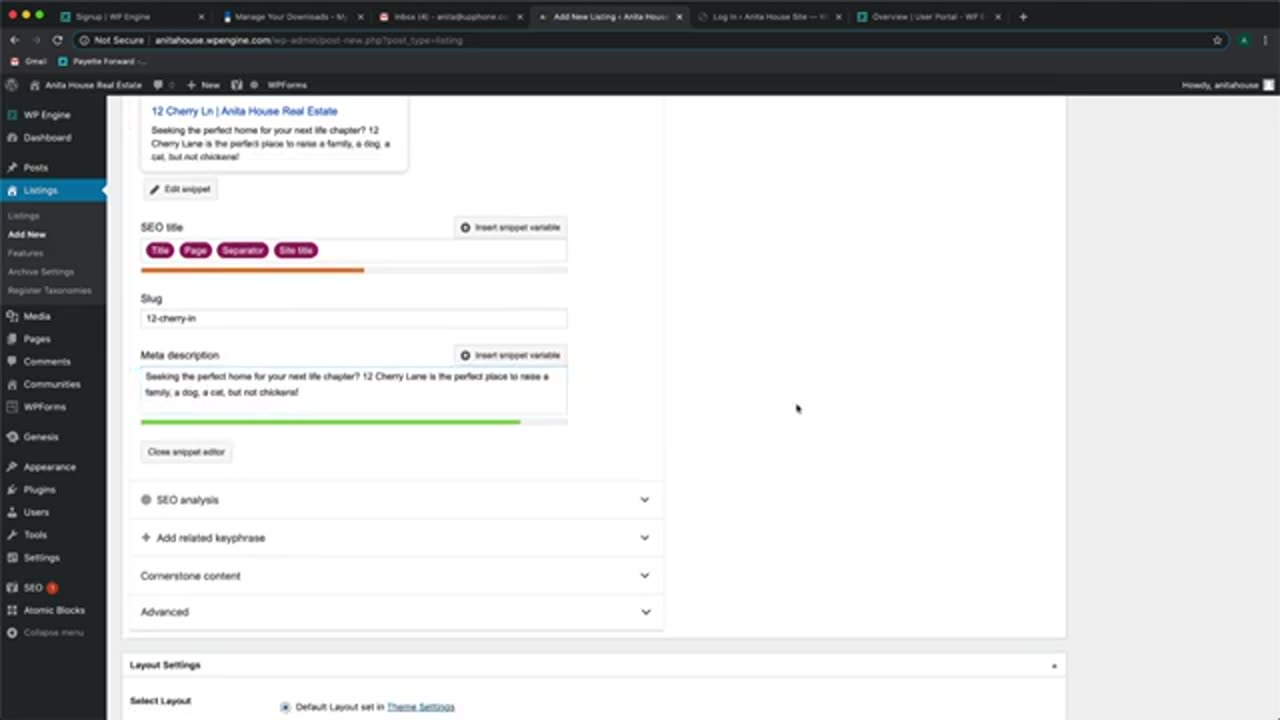Go back with the browser back arrow
1280x720 pixels.
point(14,40)
